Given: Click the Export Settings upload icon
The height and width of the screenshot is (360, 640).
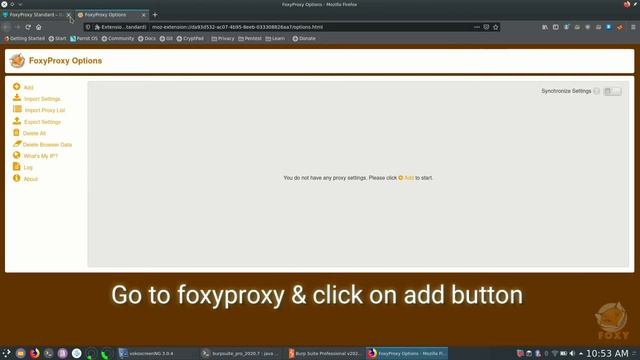Looking at the screenshot, I should (x=17, y=121).
